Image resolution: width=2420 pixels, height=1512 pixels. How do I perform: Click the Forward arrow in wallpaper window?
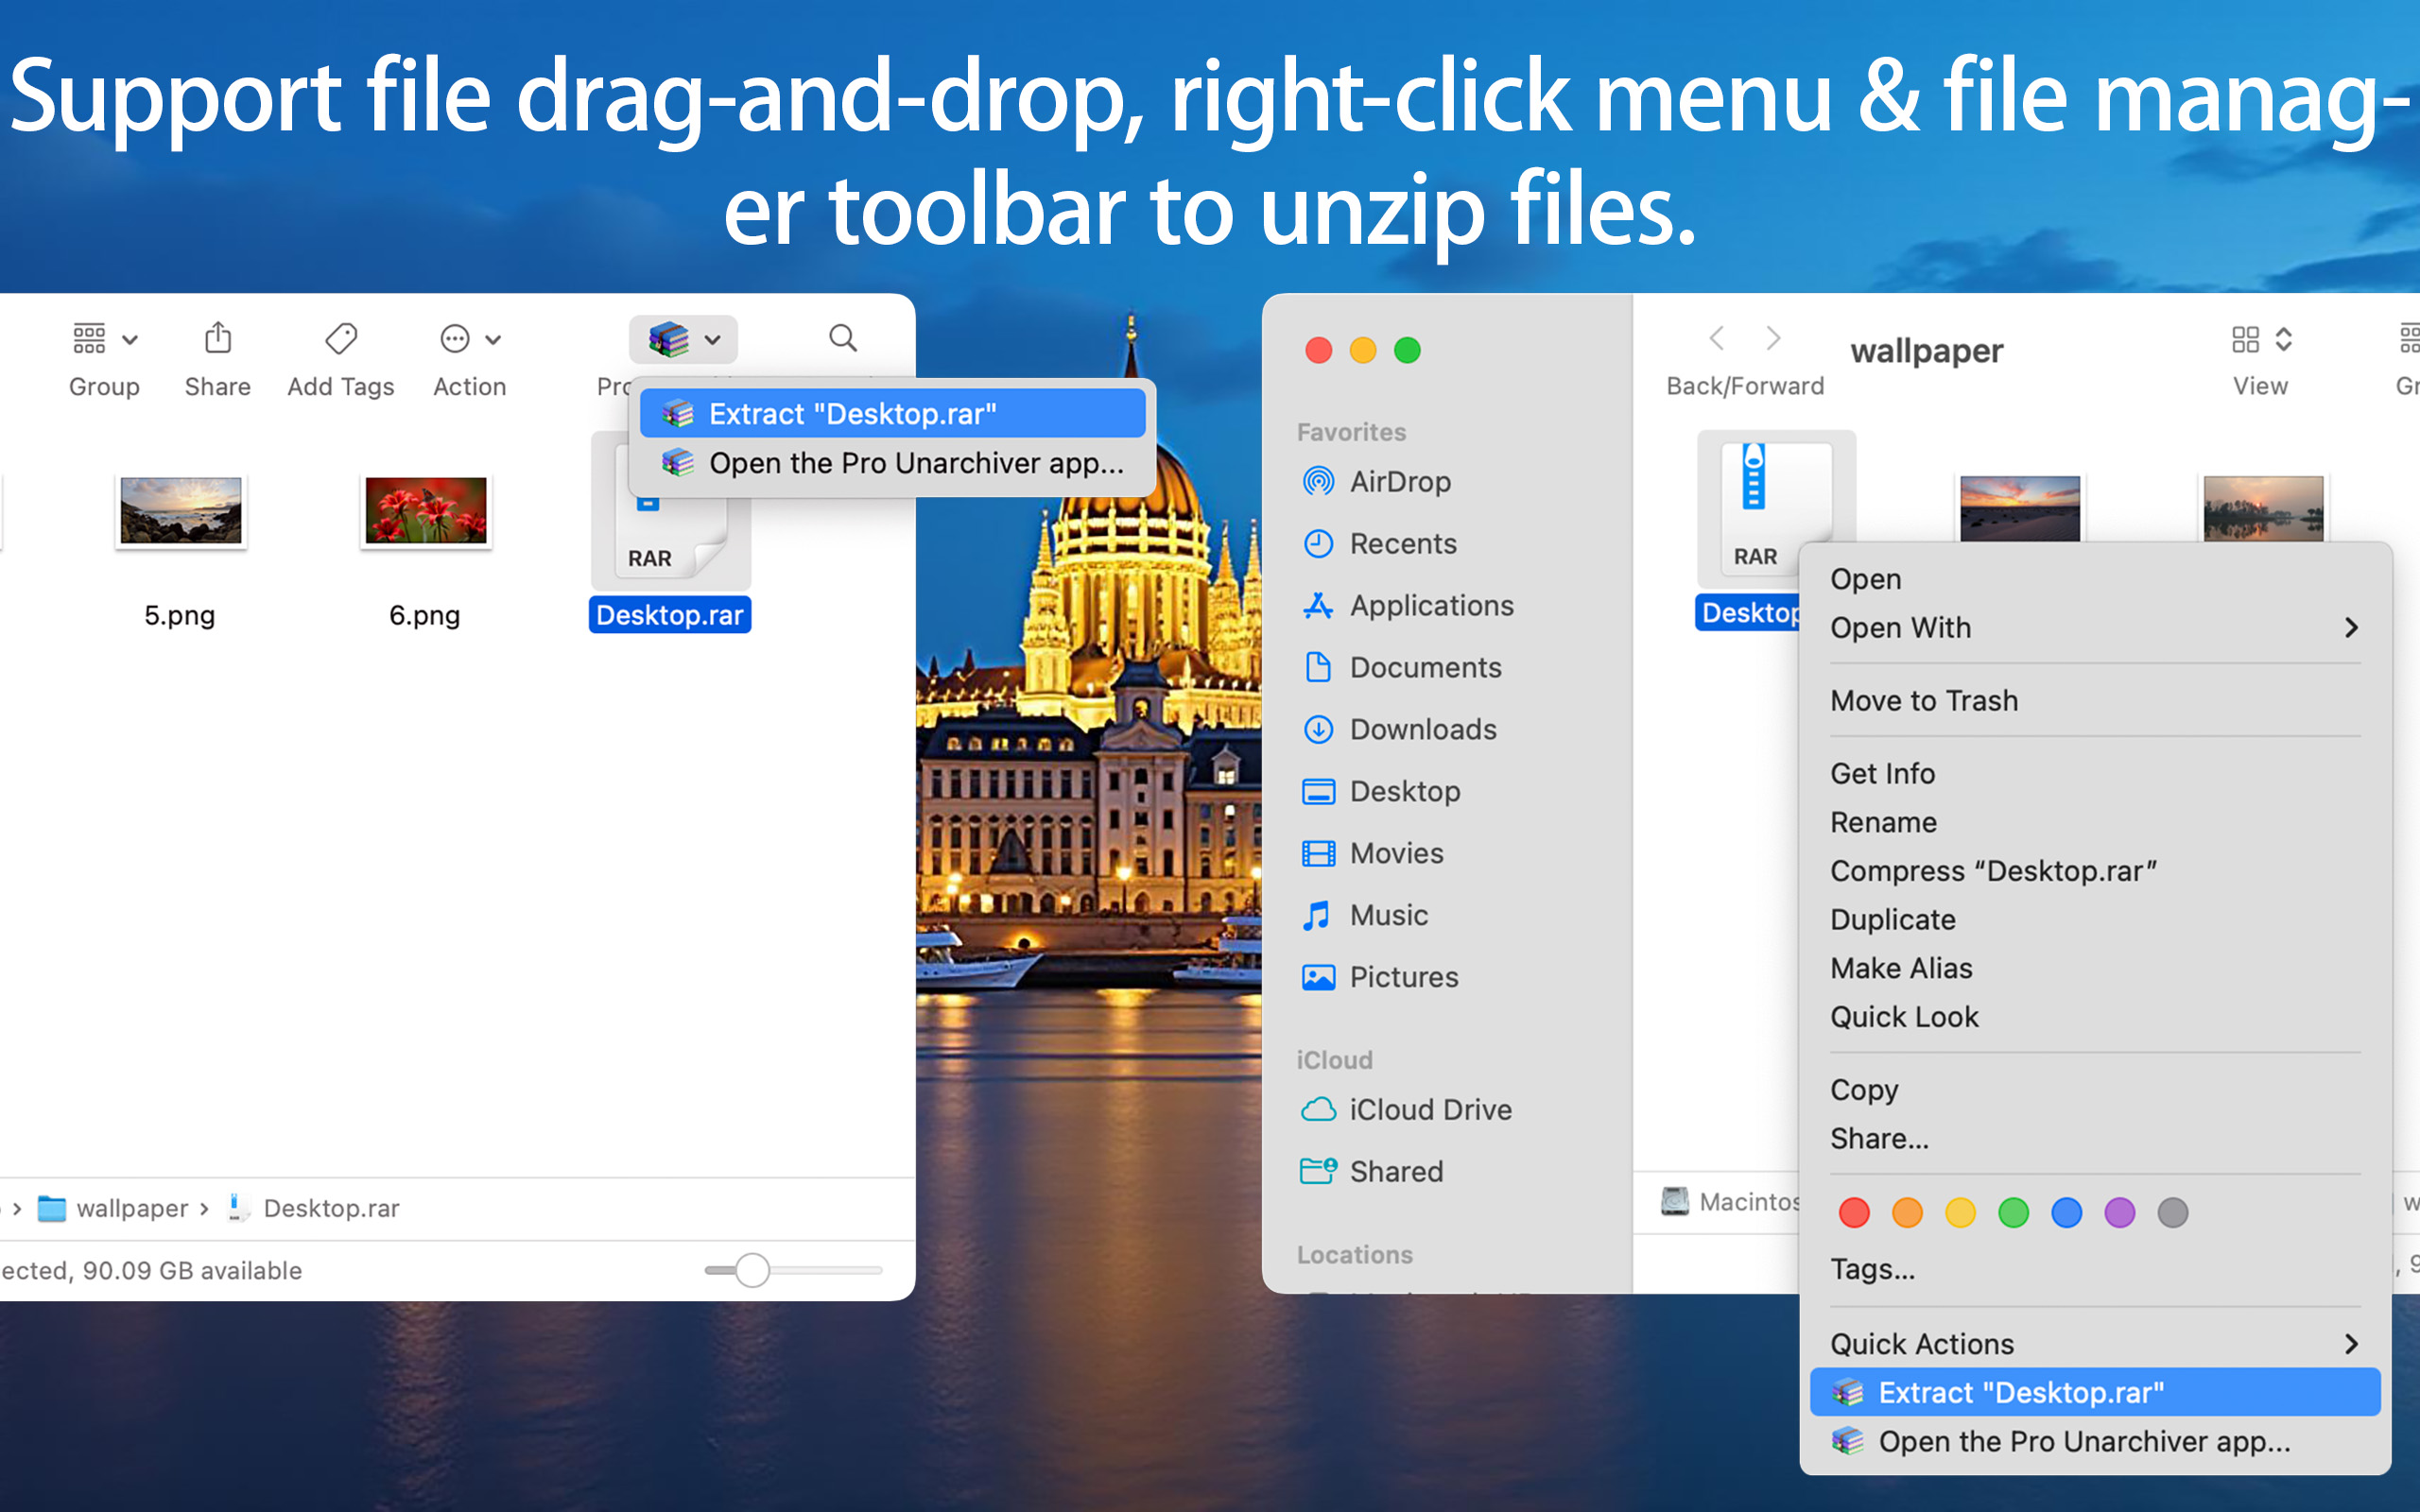pyautogui.click(x=1773, y=338)
